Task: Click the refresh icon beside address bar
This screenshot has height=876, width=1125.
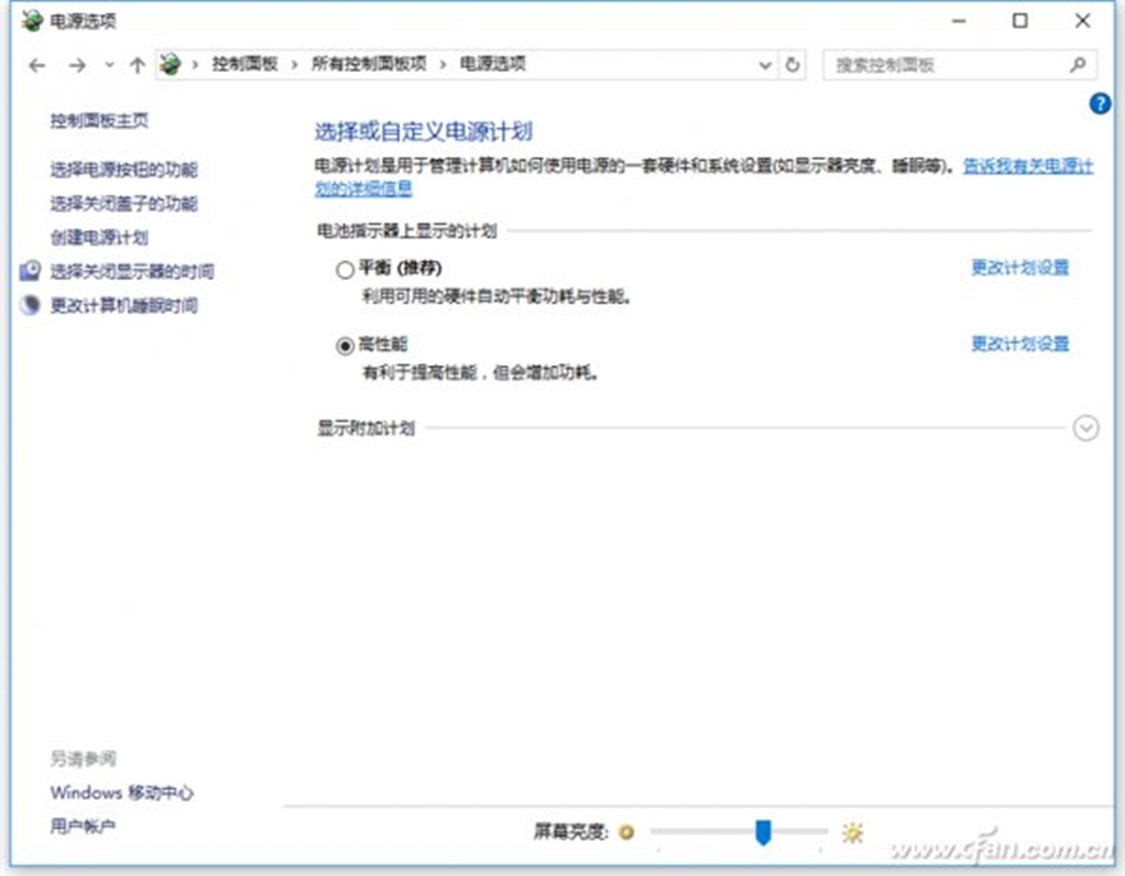Action: click(x=793, y=65)
